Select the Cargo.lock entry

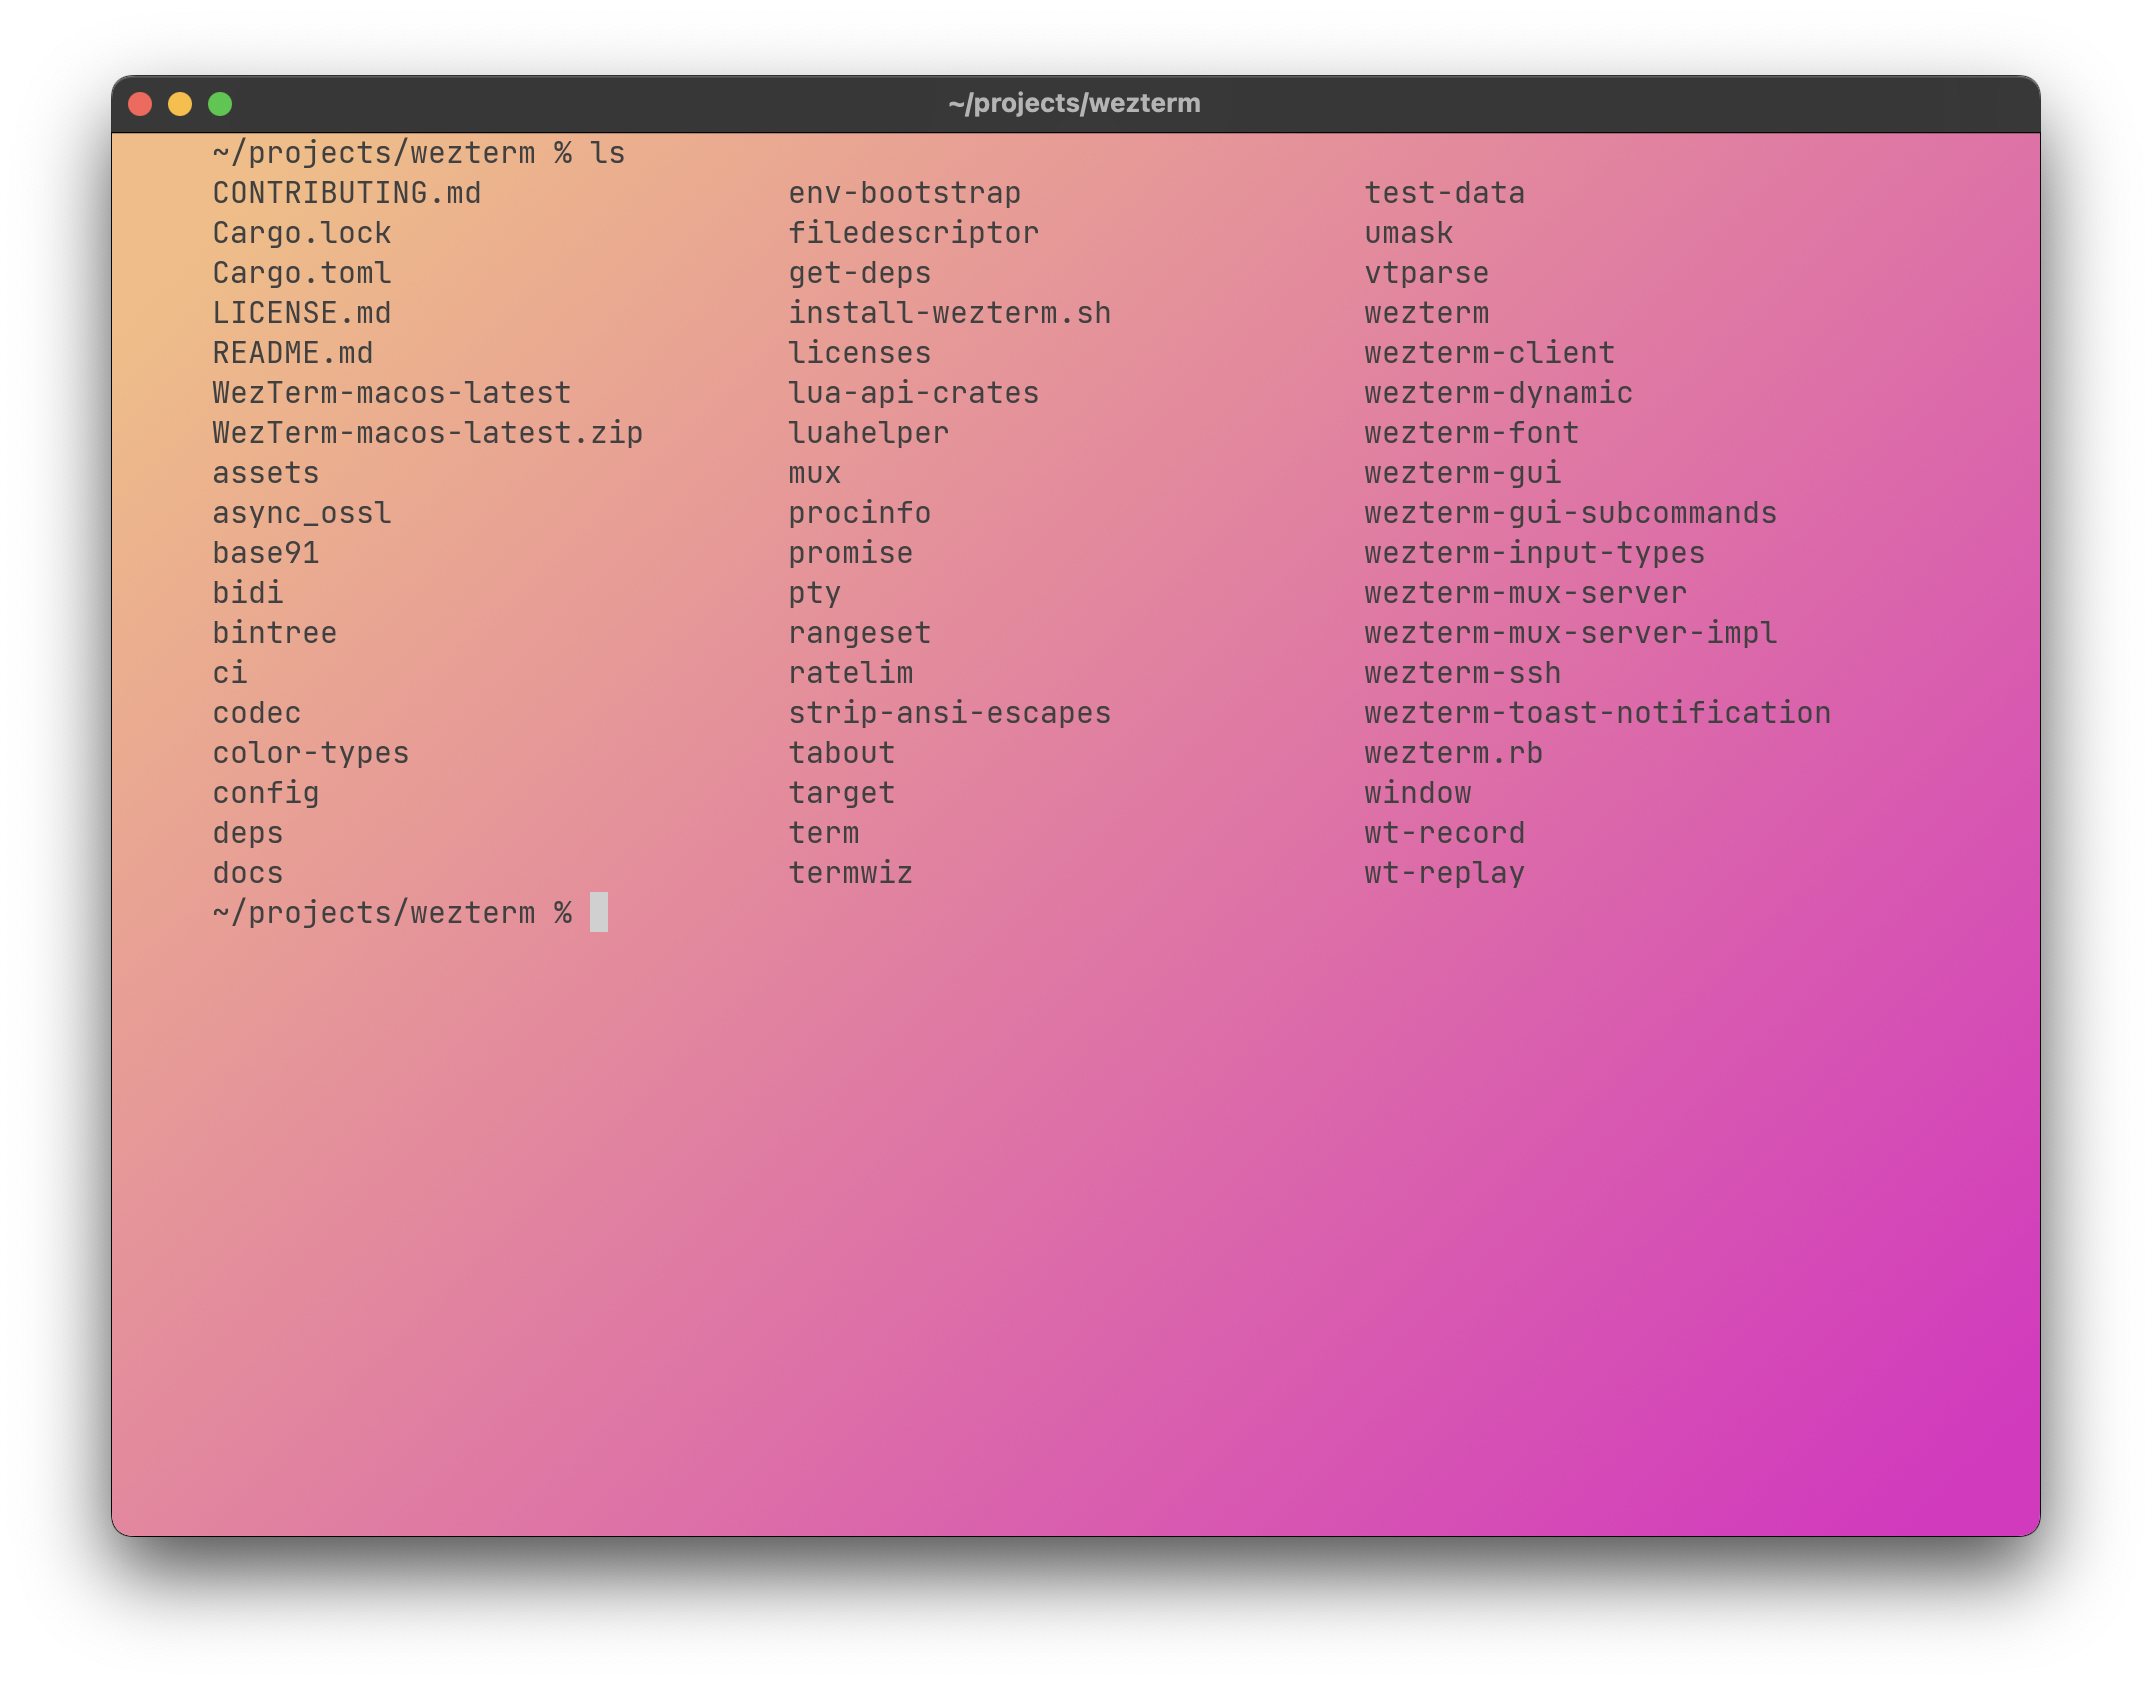tap(302, 233)
